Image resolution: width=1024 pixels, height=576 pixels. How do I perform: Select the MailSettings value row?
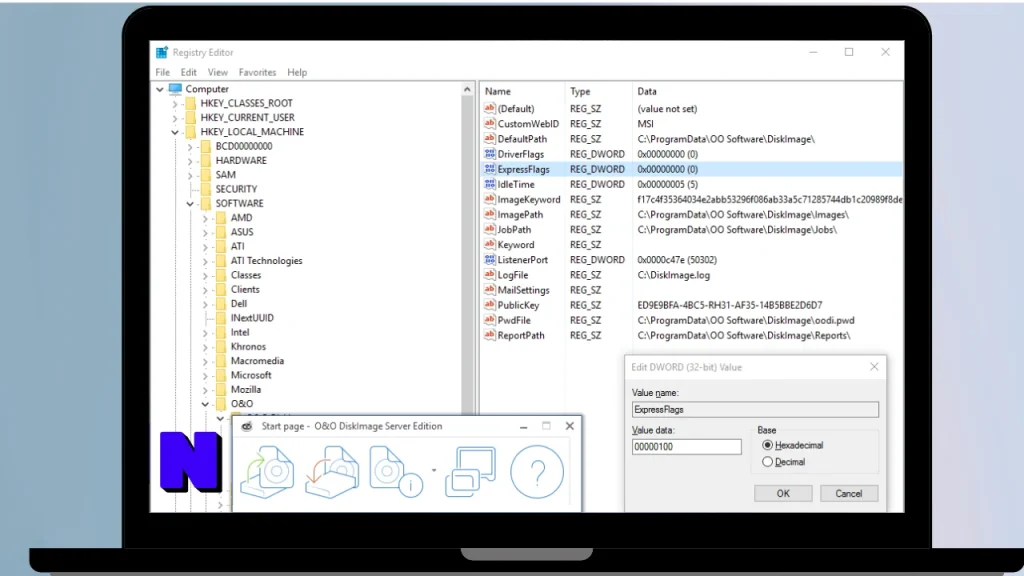[x=692, y=290]
